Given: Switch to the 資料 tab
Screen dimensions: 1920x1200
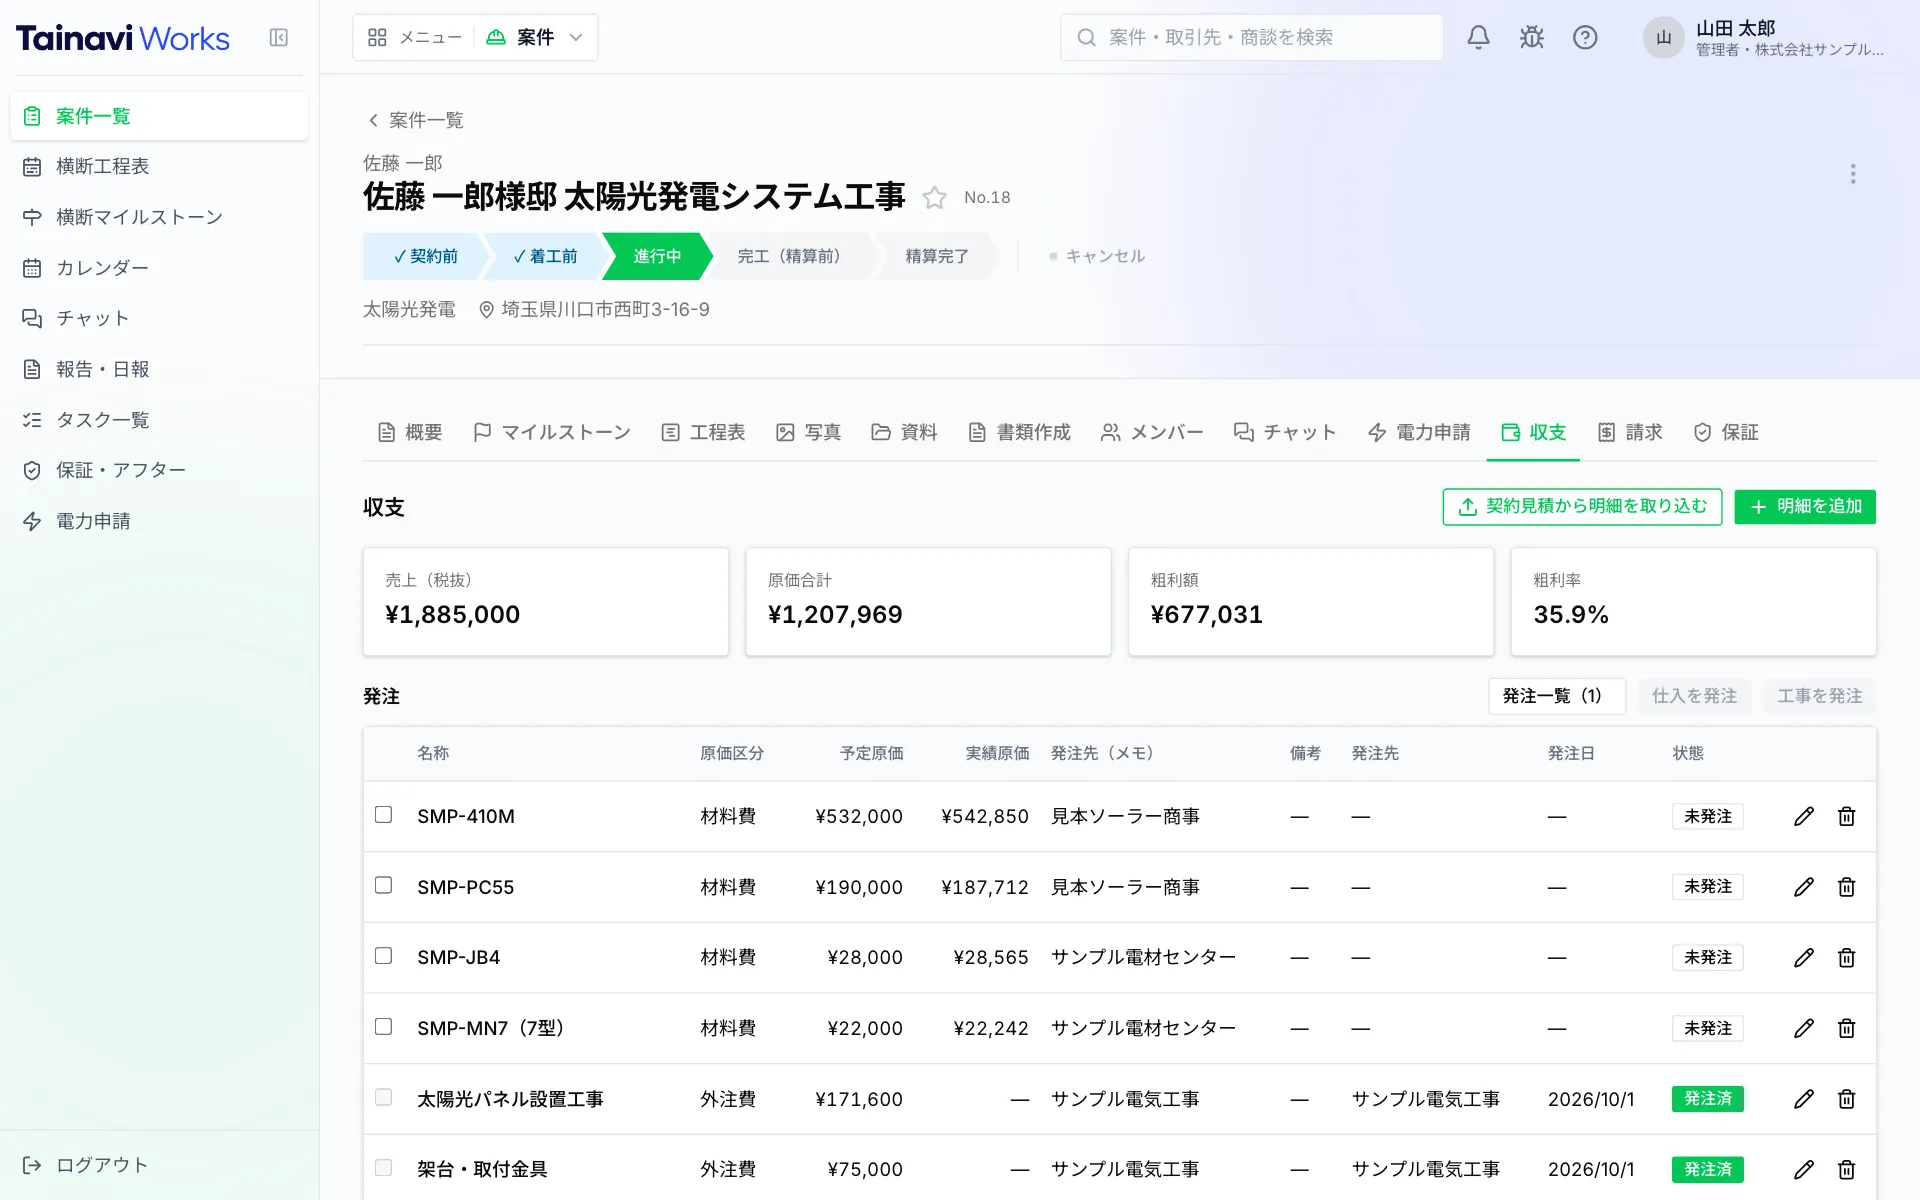Looking at the screenshot, I should pos(904,432).
